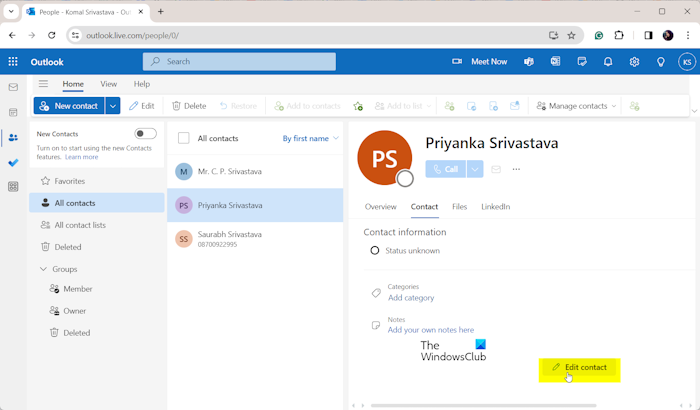This screenshot has height=410, width=700.
Task: Open the Manage contacts dropdown
Action: point(576,106)
